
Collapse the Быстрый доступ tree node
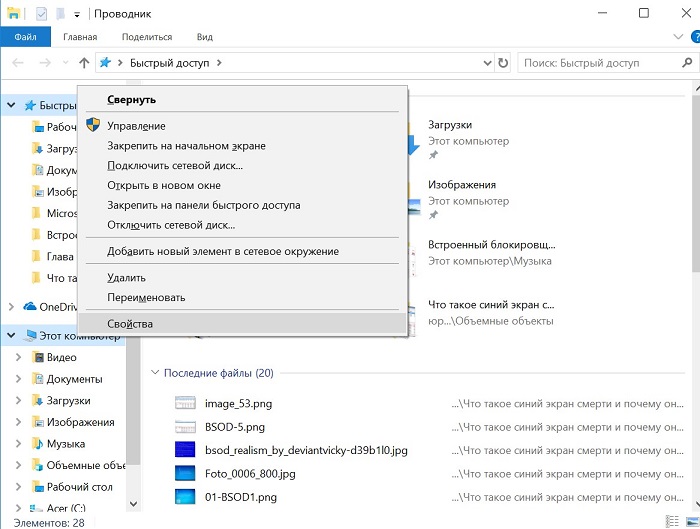click(x=11, y=105)
